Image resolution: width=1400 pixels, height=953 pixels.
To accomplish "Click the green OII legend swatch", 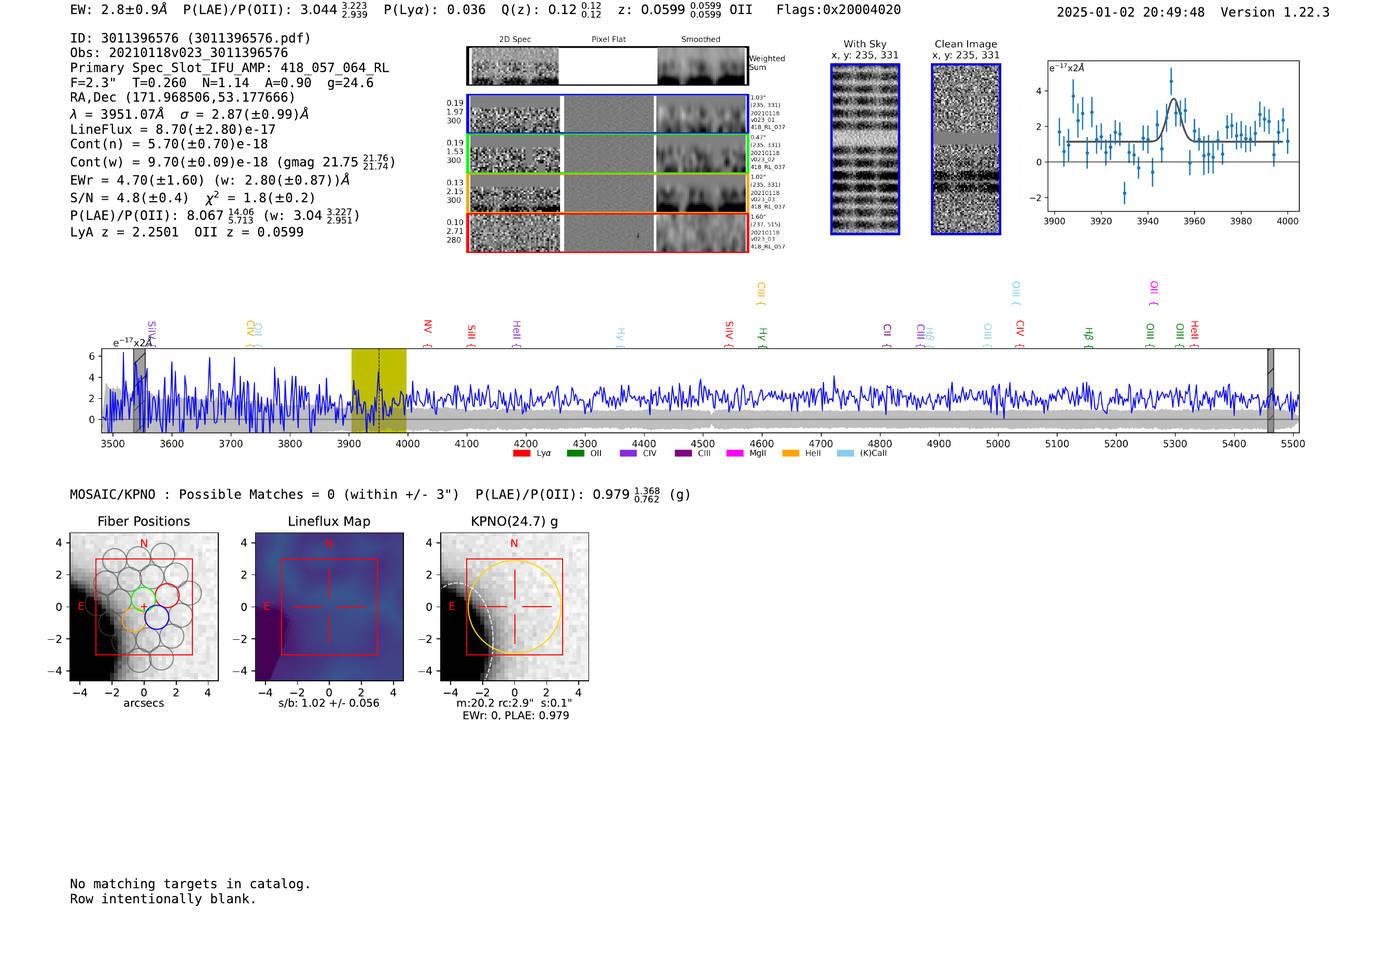I will click(x=575, y=454).
